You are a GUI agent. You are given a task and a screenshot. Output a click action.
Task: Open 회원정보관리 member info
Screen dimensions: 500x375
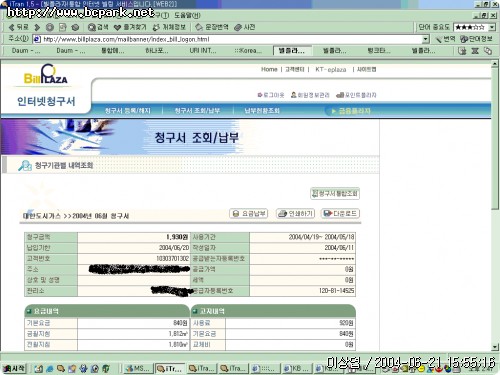click(310, 95)
